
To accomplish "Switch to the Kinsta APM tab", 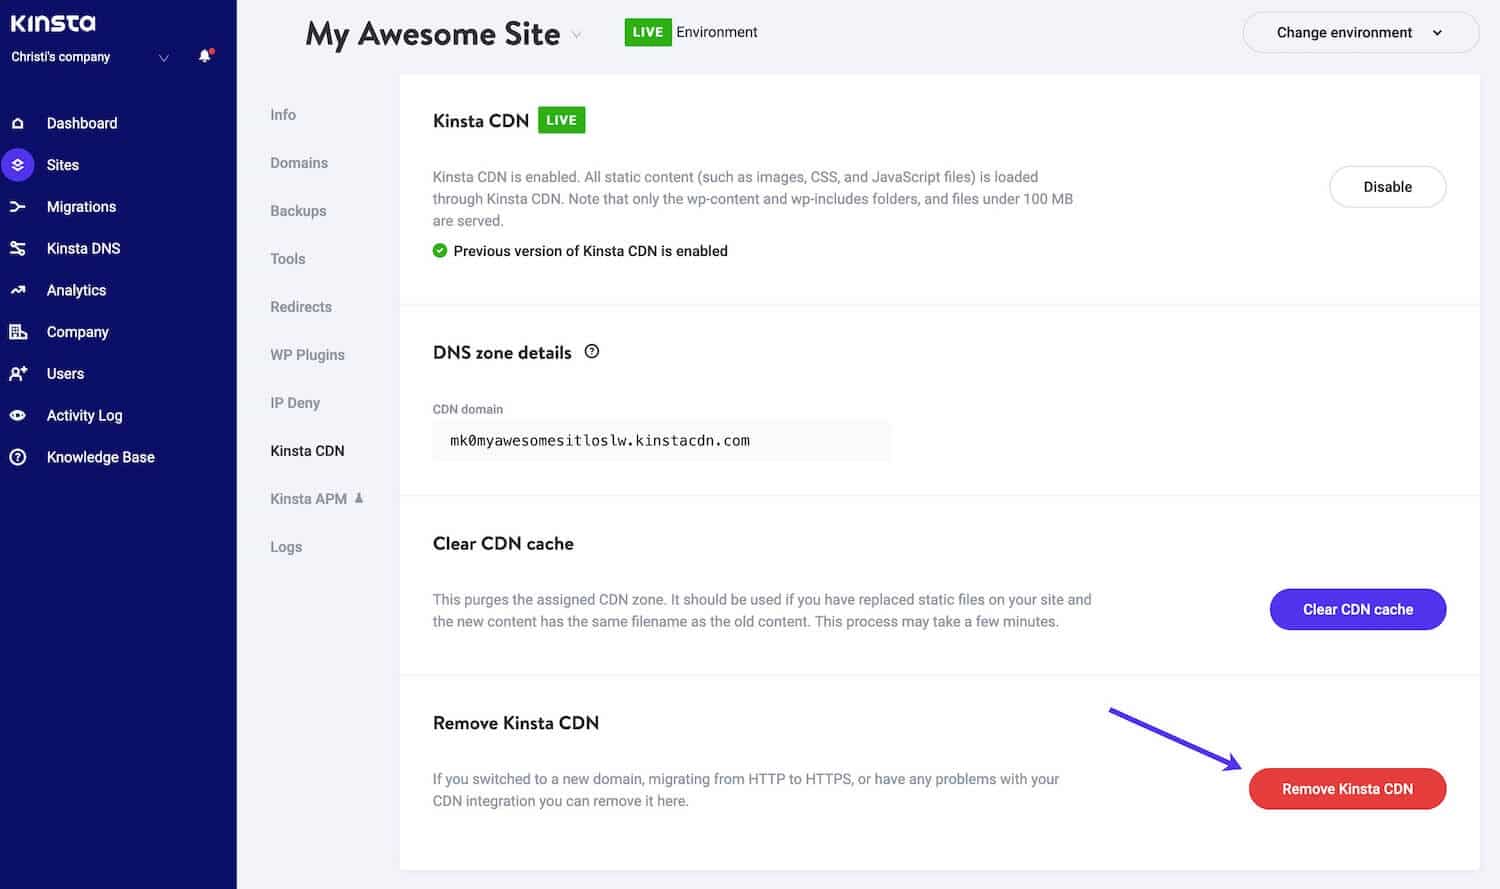I will point(309,499).
